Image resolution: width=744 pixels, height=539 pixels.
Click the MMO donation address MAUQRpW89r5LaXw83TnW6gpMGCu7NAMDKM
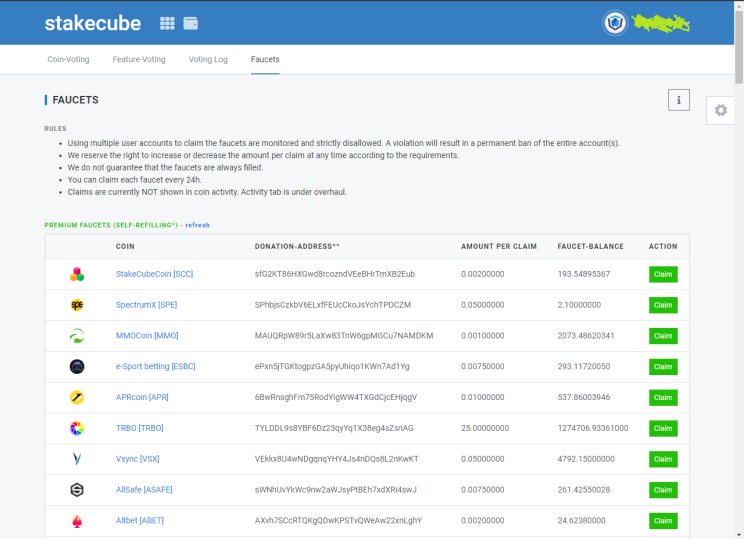pos(344,335)
